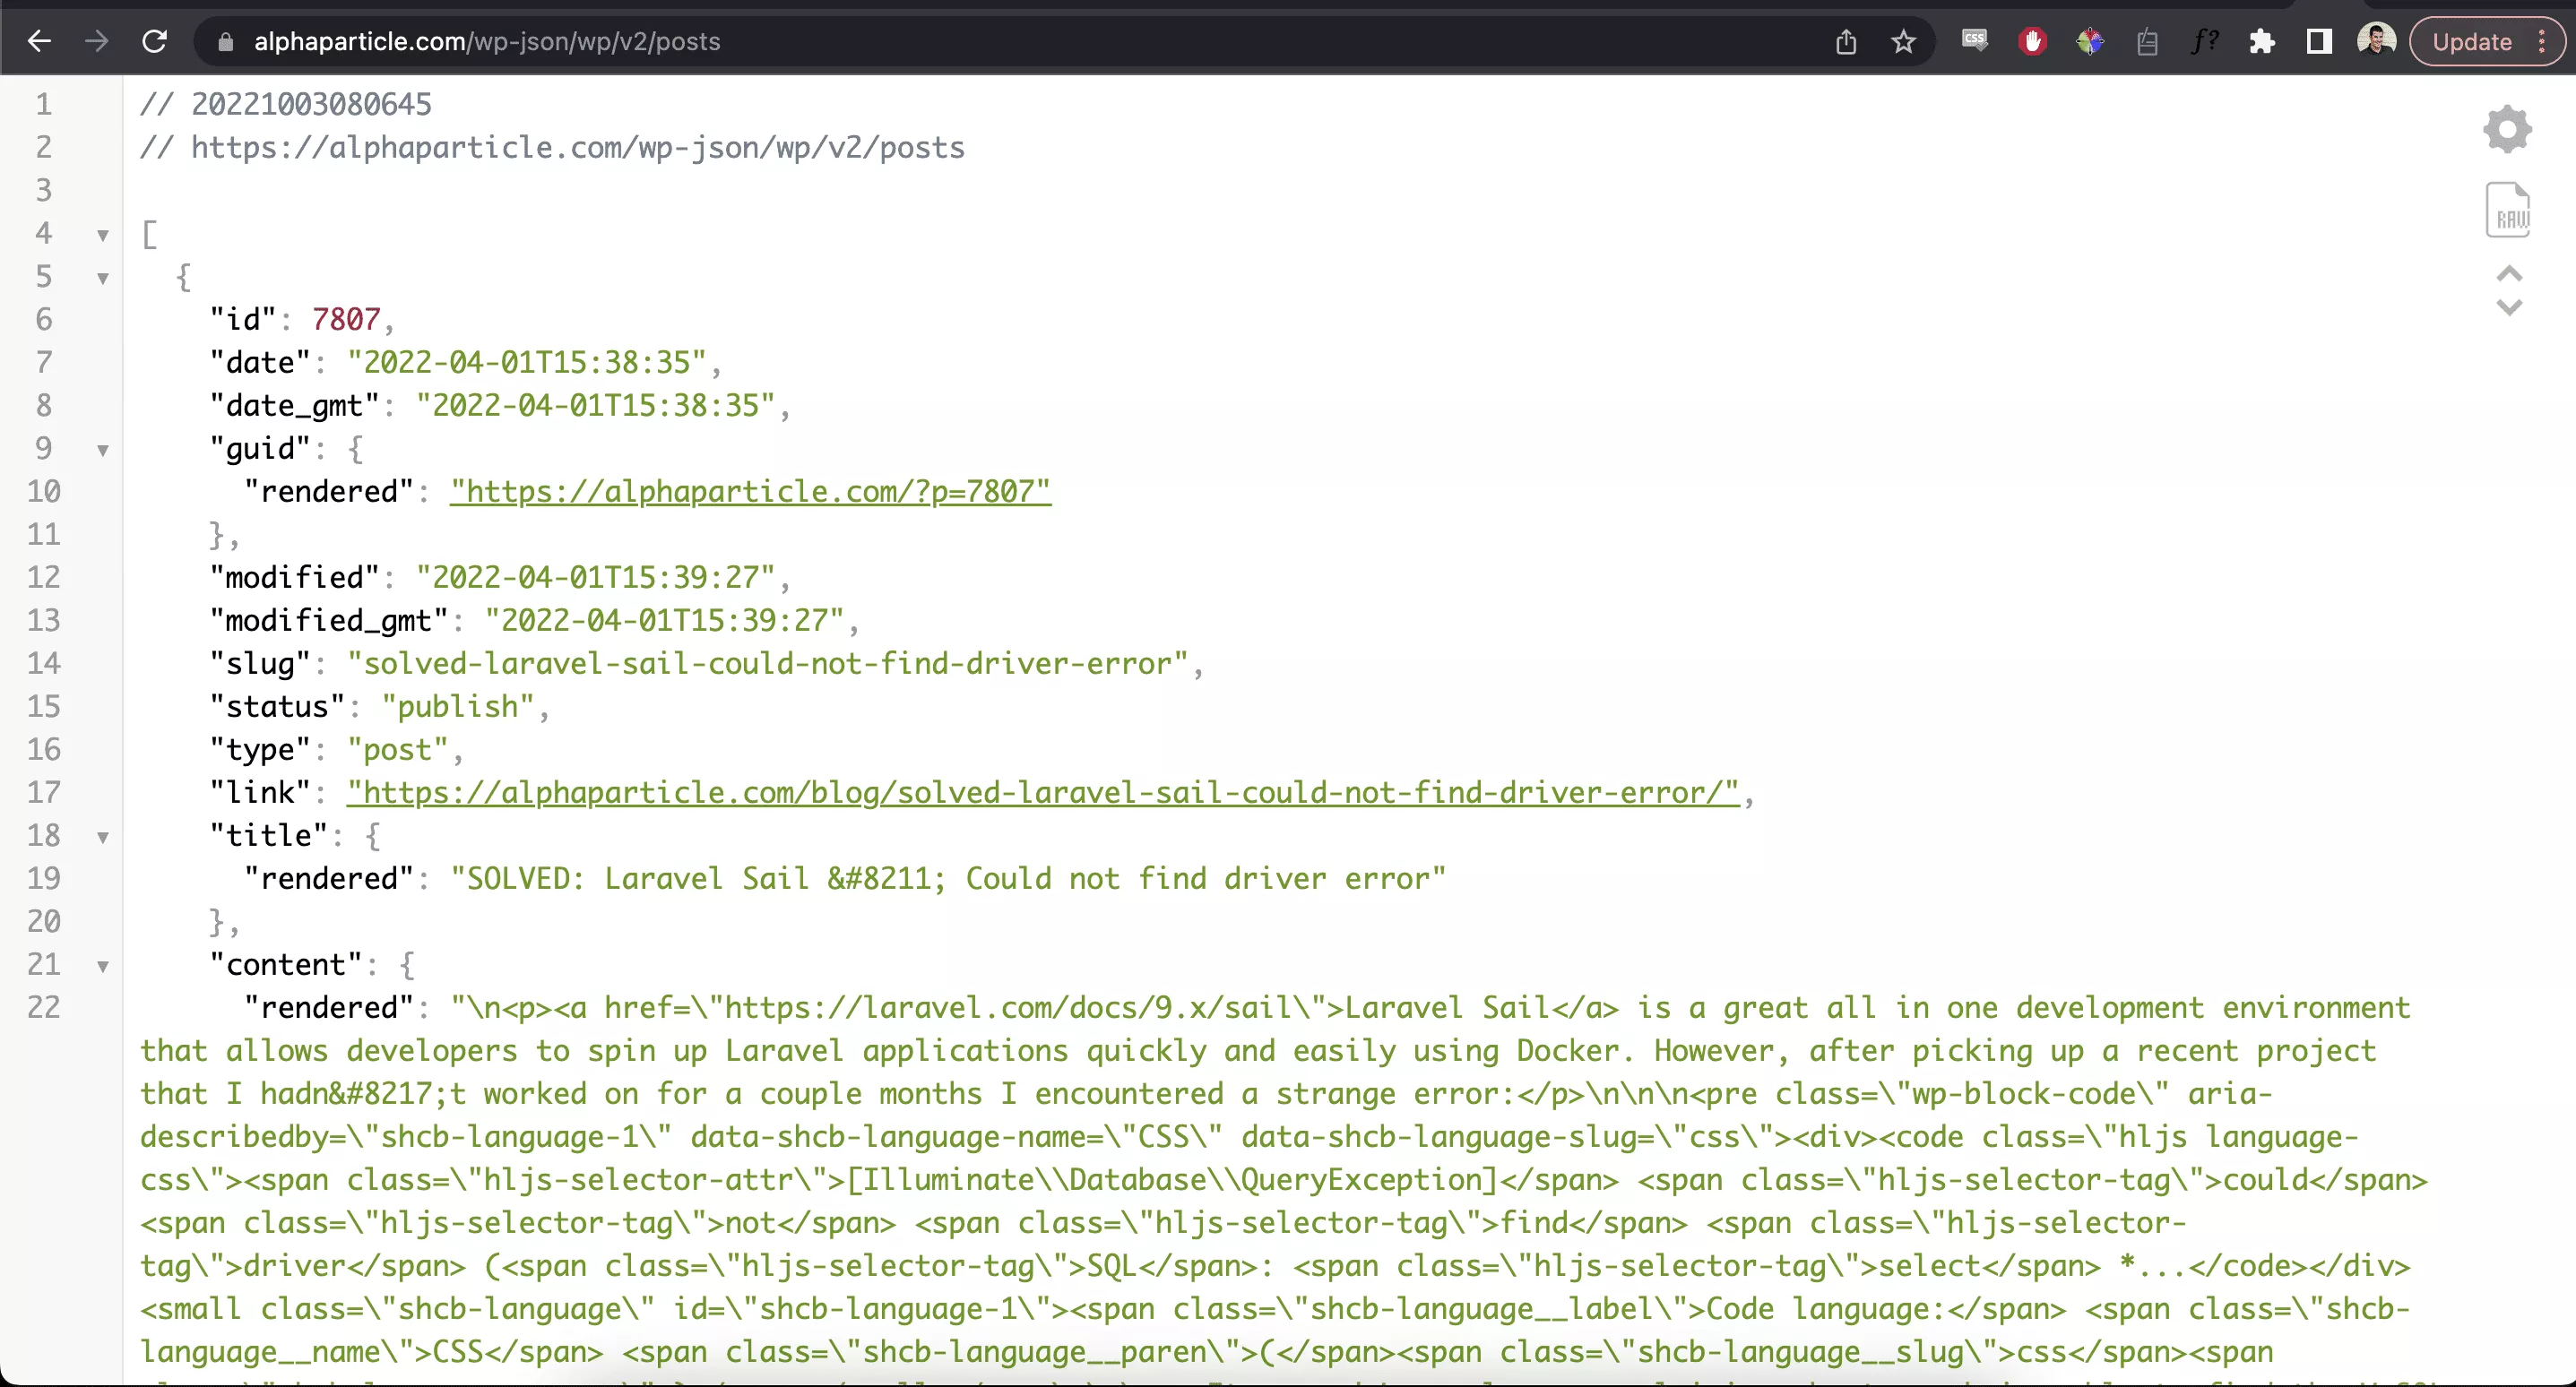Collapse all nodes with up chevron
This screenshot has width=2576, height=1387.
2509,274
